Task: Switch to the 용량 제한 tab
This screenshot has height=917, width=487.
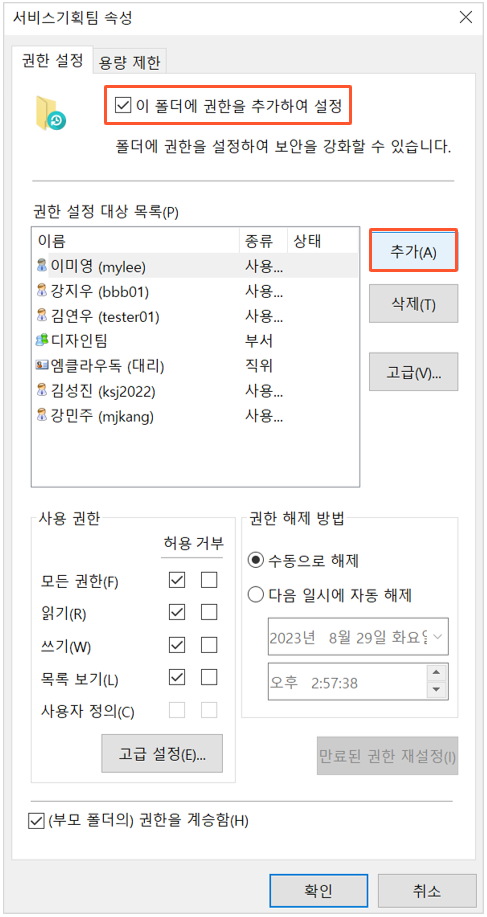Action: tap(129, 63)
